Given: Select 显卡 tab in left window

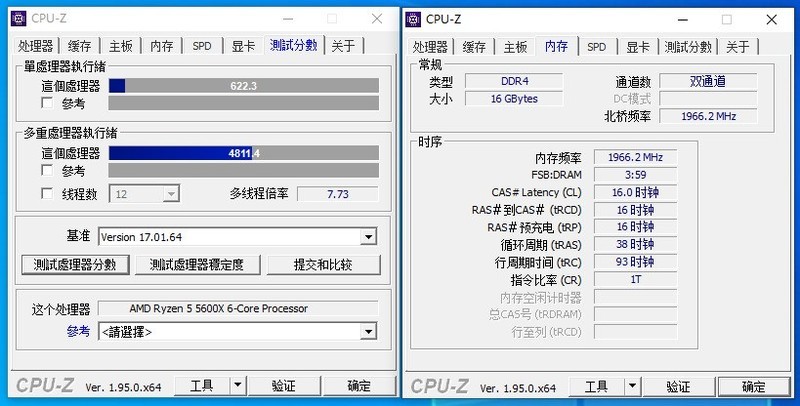Looking at the screenshot, I should [x=243, y=46].
